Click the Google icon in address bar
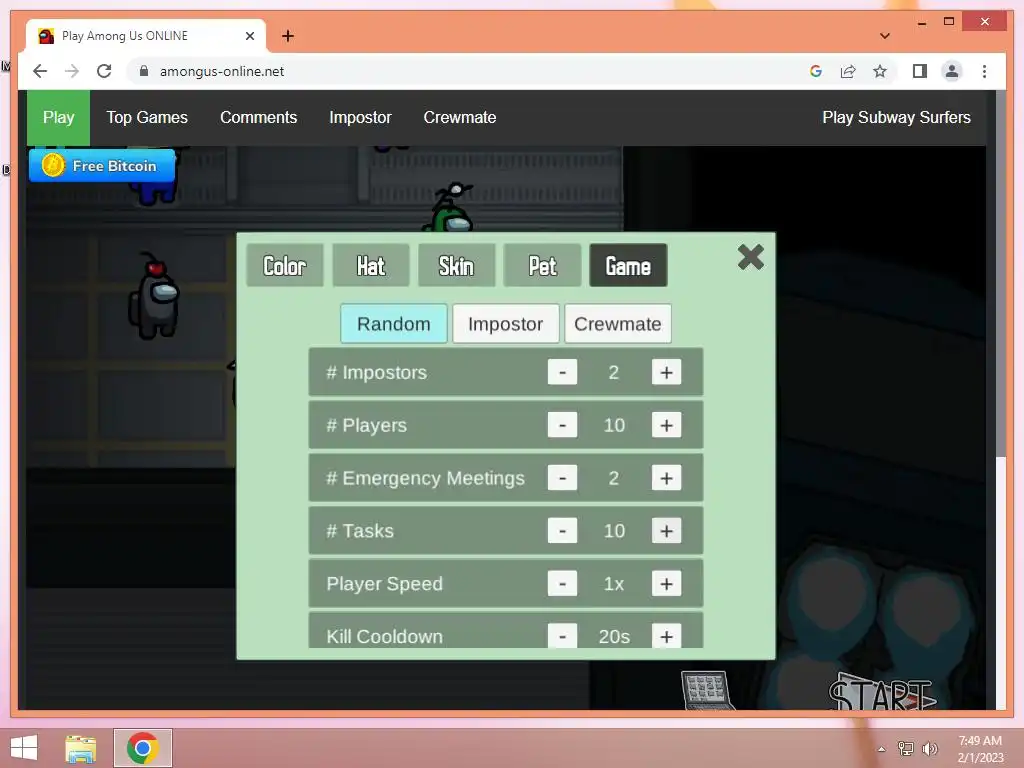This screenshot has width=1024, height=768. click(816, 71)
